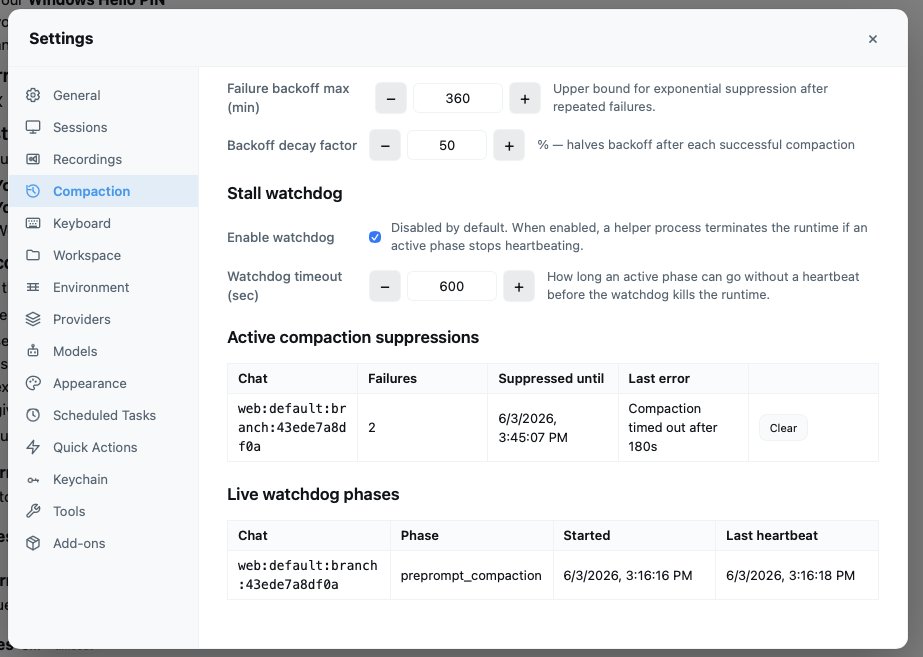923x657 pixels.
Task: Go to Quick Actions settings
Action: click(x=104, y=447)
